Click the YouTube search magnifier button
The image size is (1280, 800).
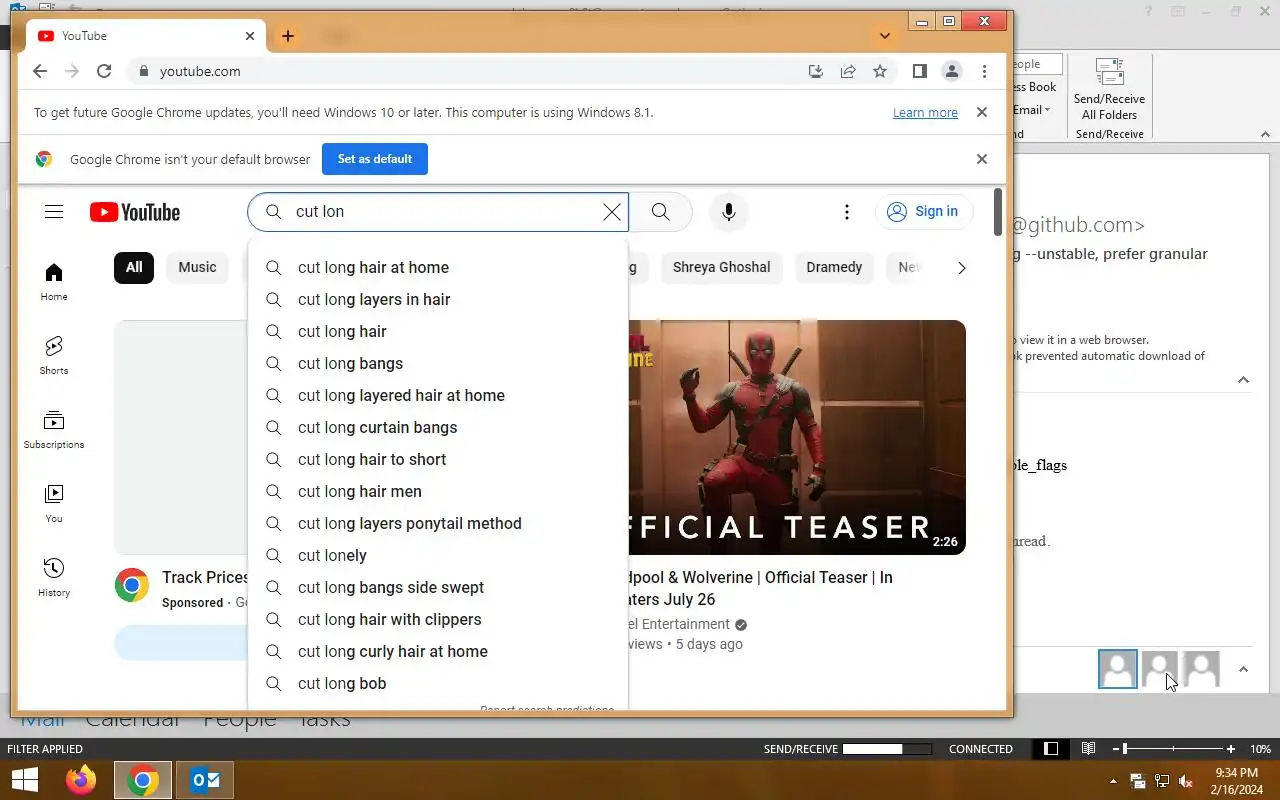[x=661, y=212]
